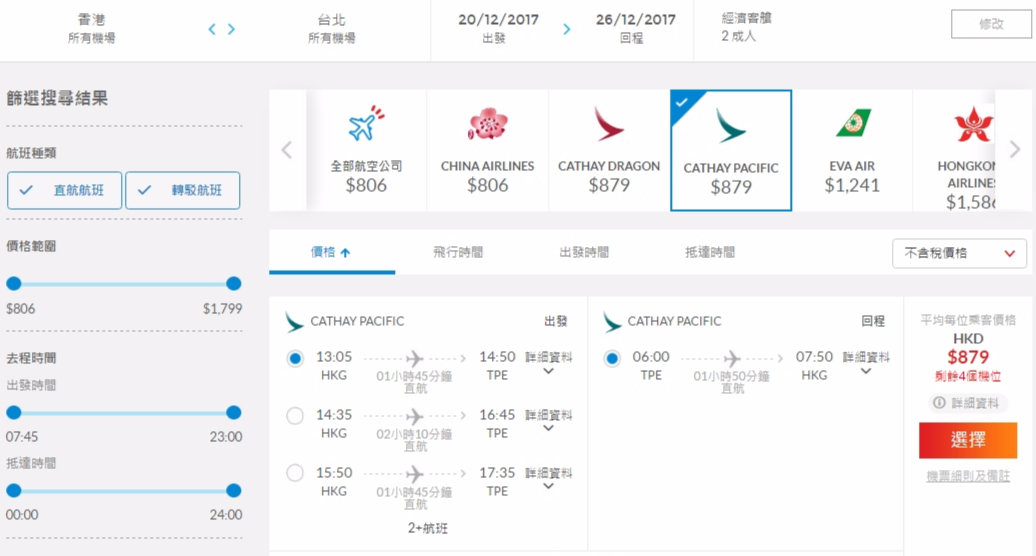Select the China Airlines plum blossom logo
1036x556 pixels.
click(488, 123)
